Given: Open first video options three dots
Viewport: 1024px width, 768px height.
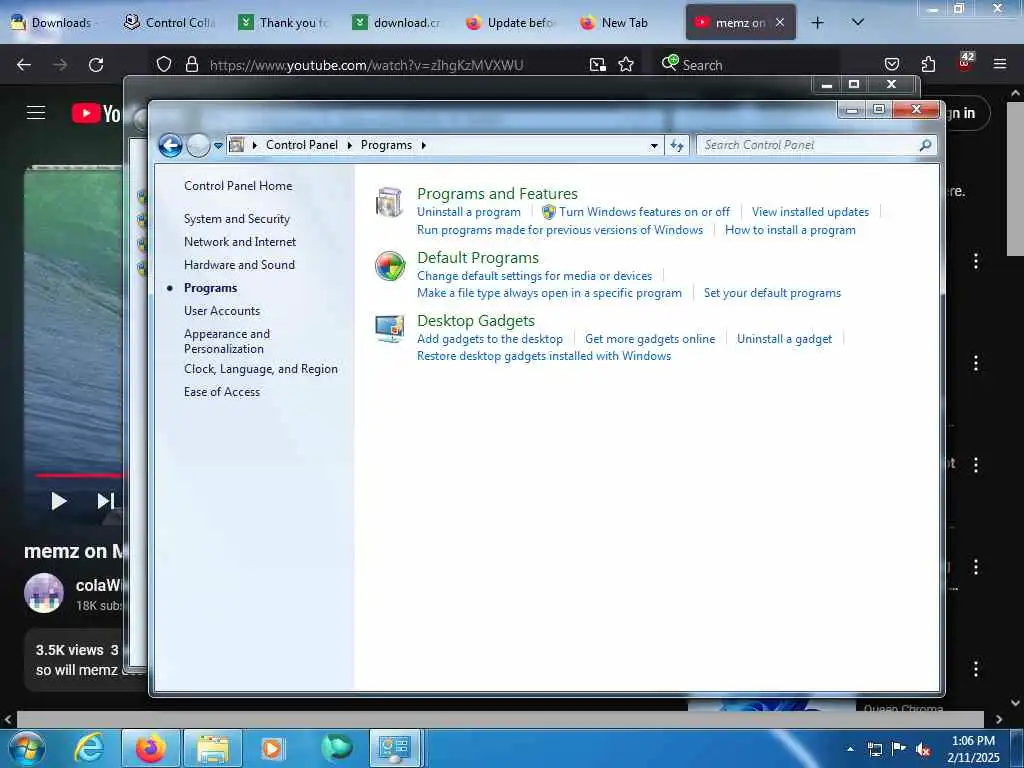Looking at the screenshot, I should click(x=976, y=261).
